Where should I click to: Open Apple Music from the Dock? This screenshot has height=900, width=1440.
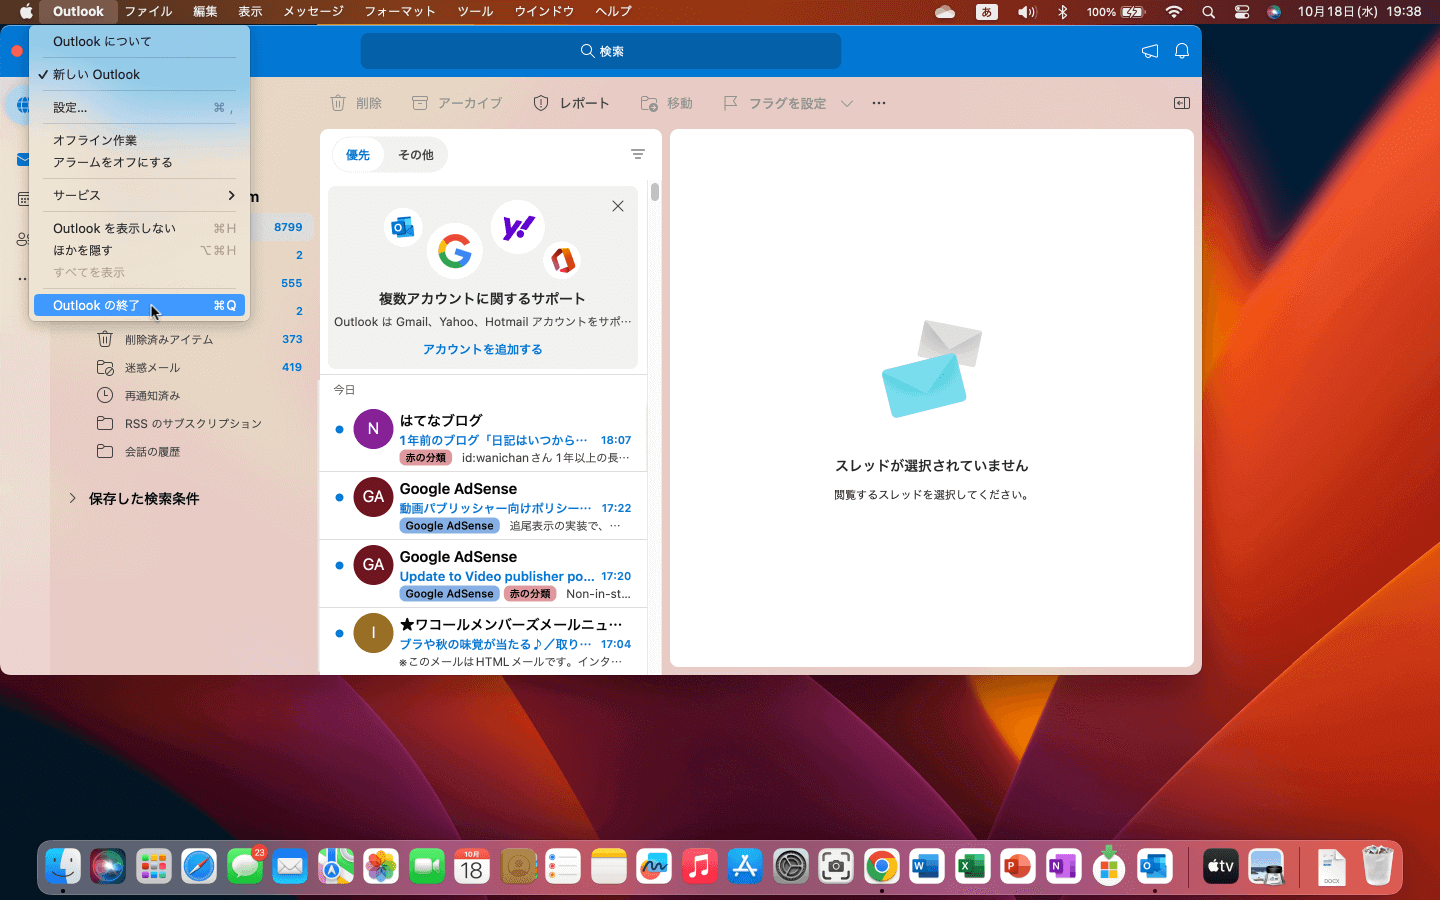(x=699, y=866)
